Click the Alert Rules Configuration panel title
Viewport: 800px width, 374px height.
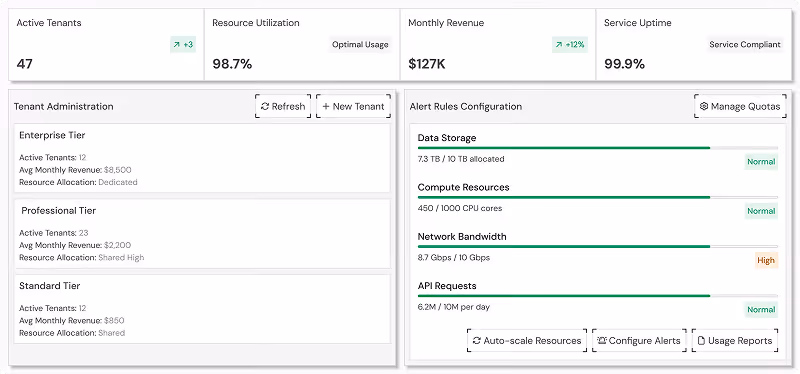[466, 107]
